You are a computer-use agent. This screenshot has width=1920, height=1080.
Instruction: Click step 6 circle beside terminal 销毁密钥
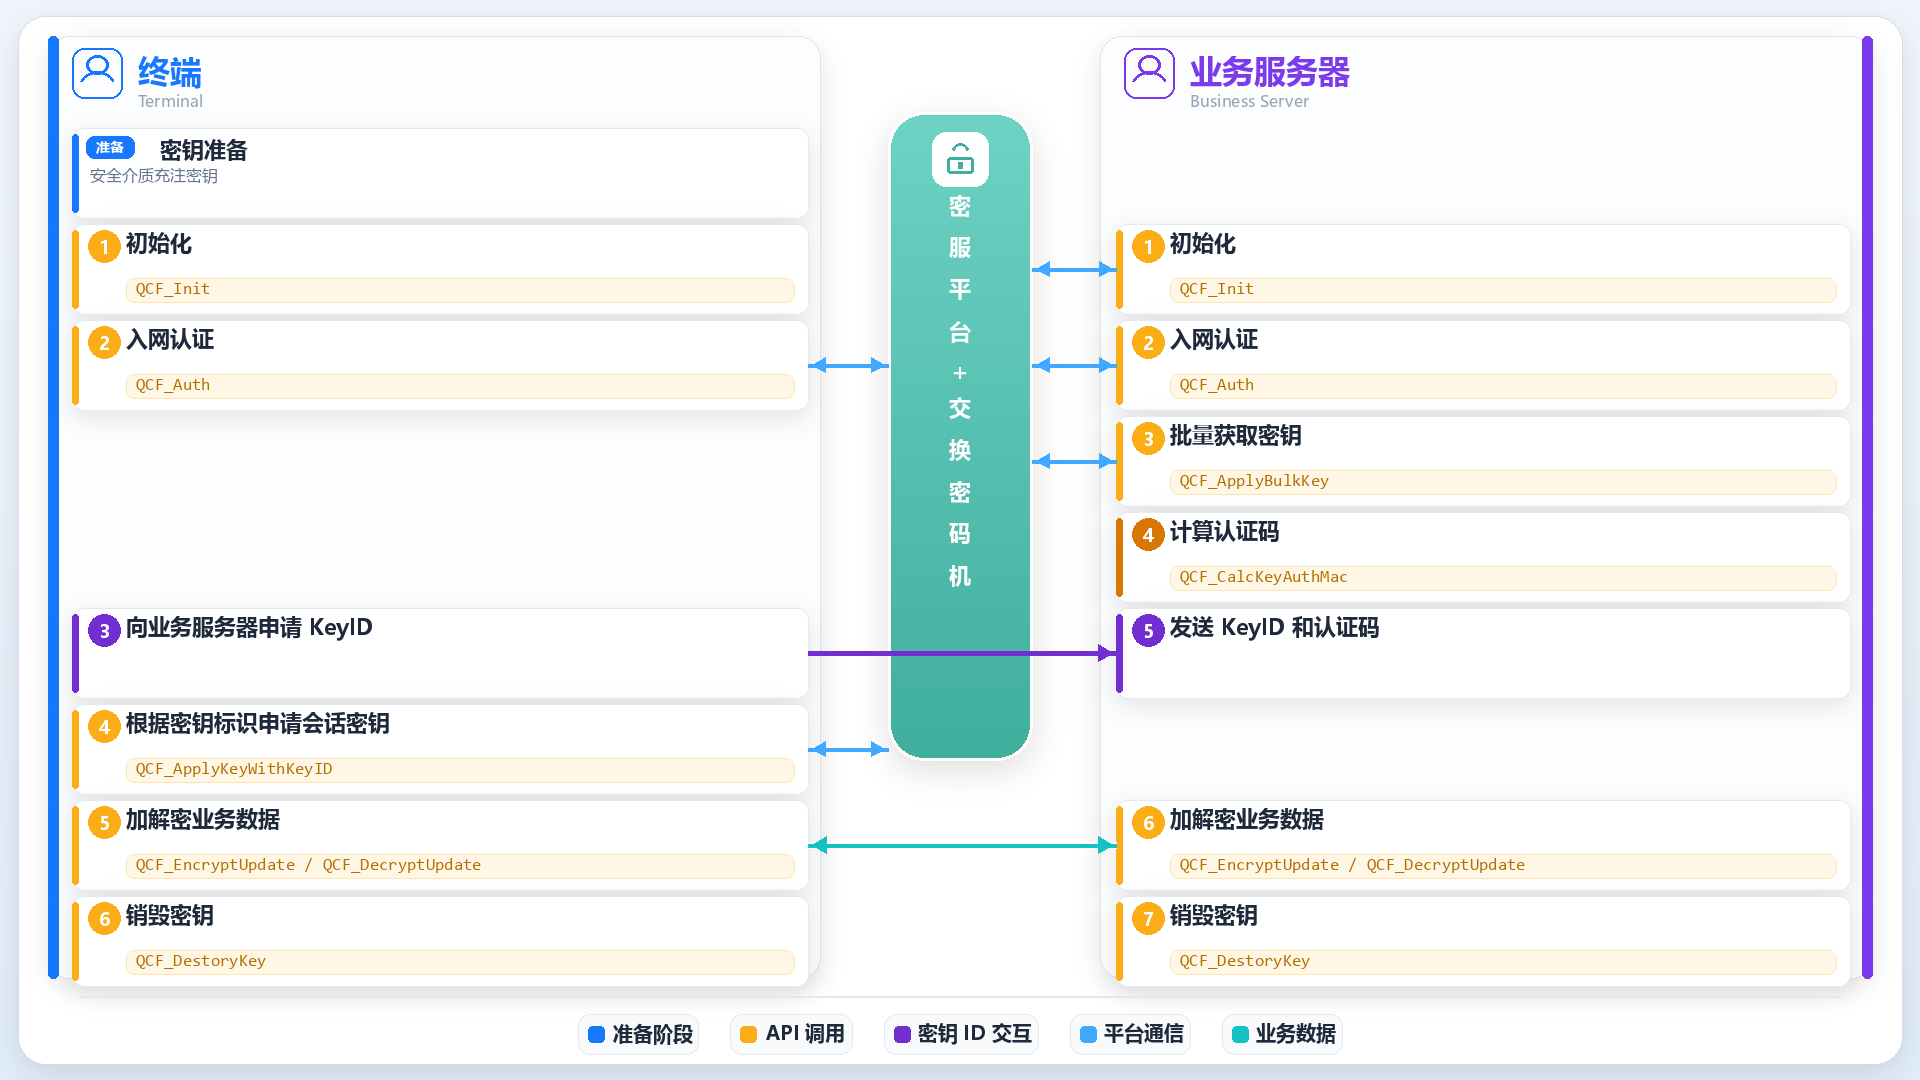(104, 918)
